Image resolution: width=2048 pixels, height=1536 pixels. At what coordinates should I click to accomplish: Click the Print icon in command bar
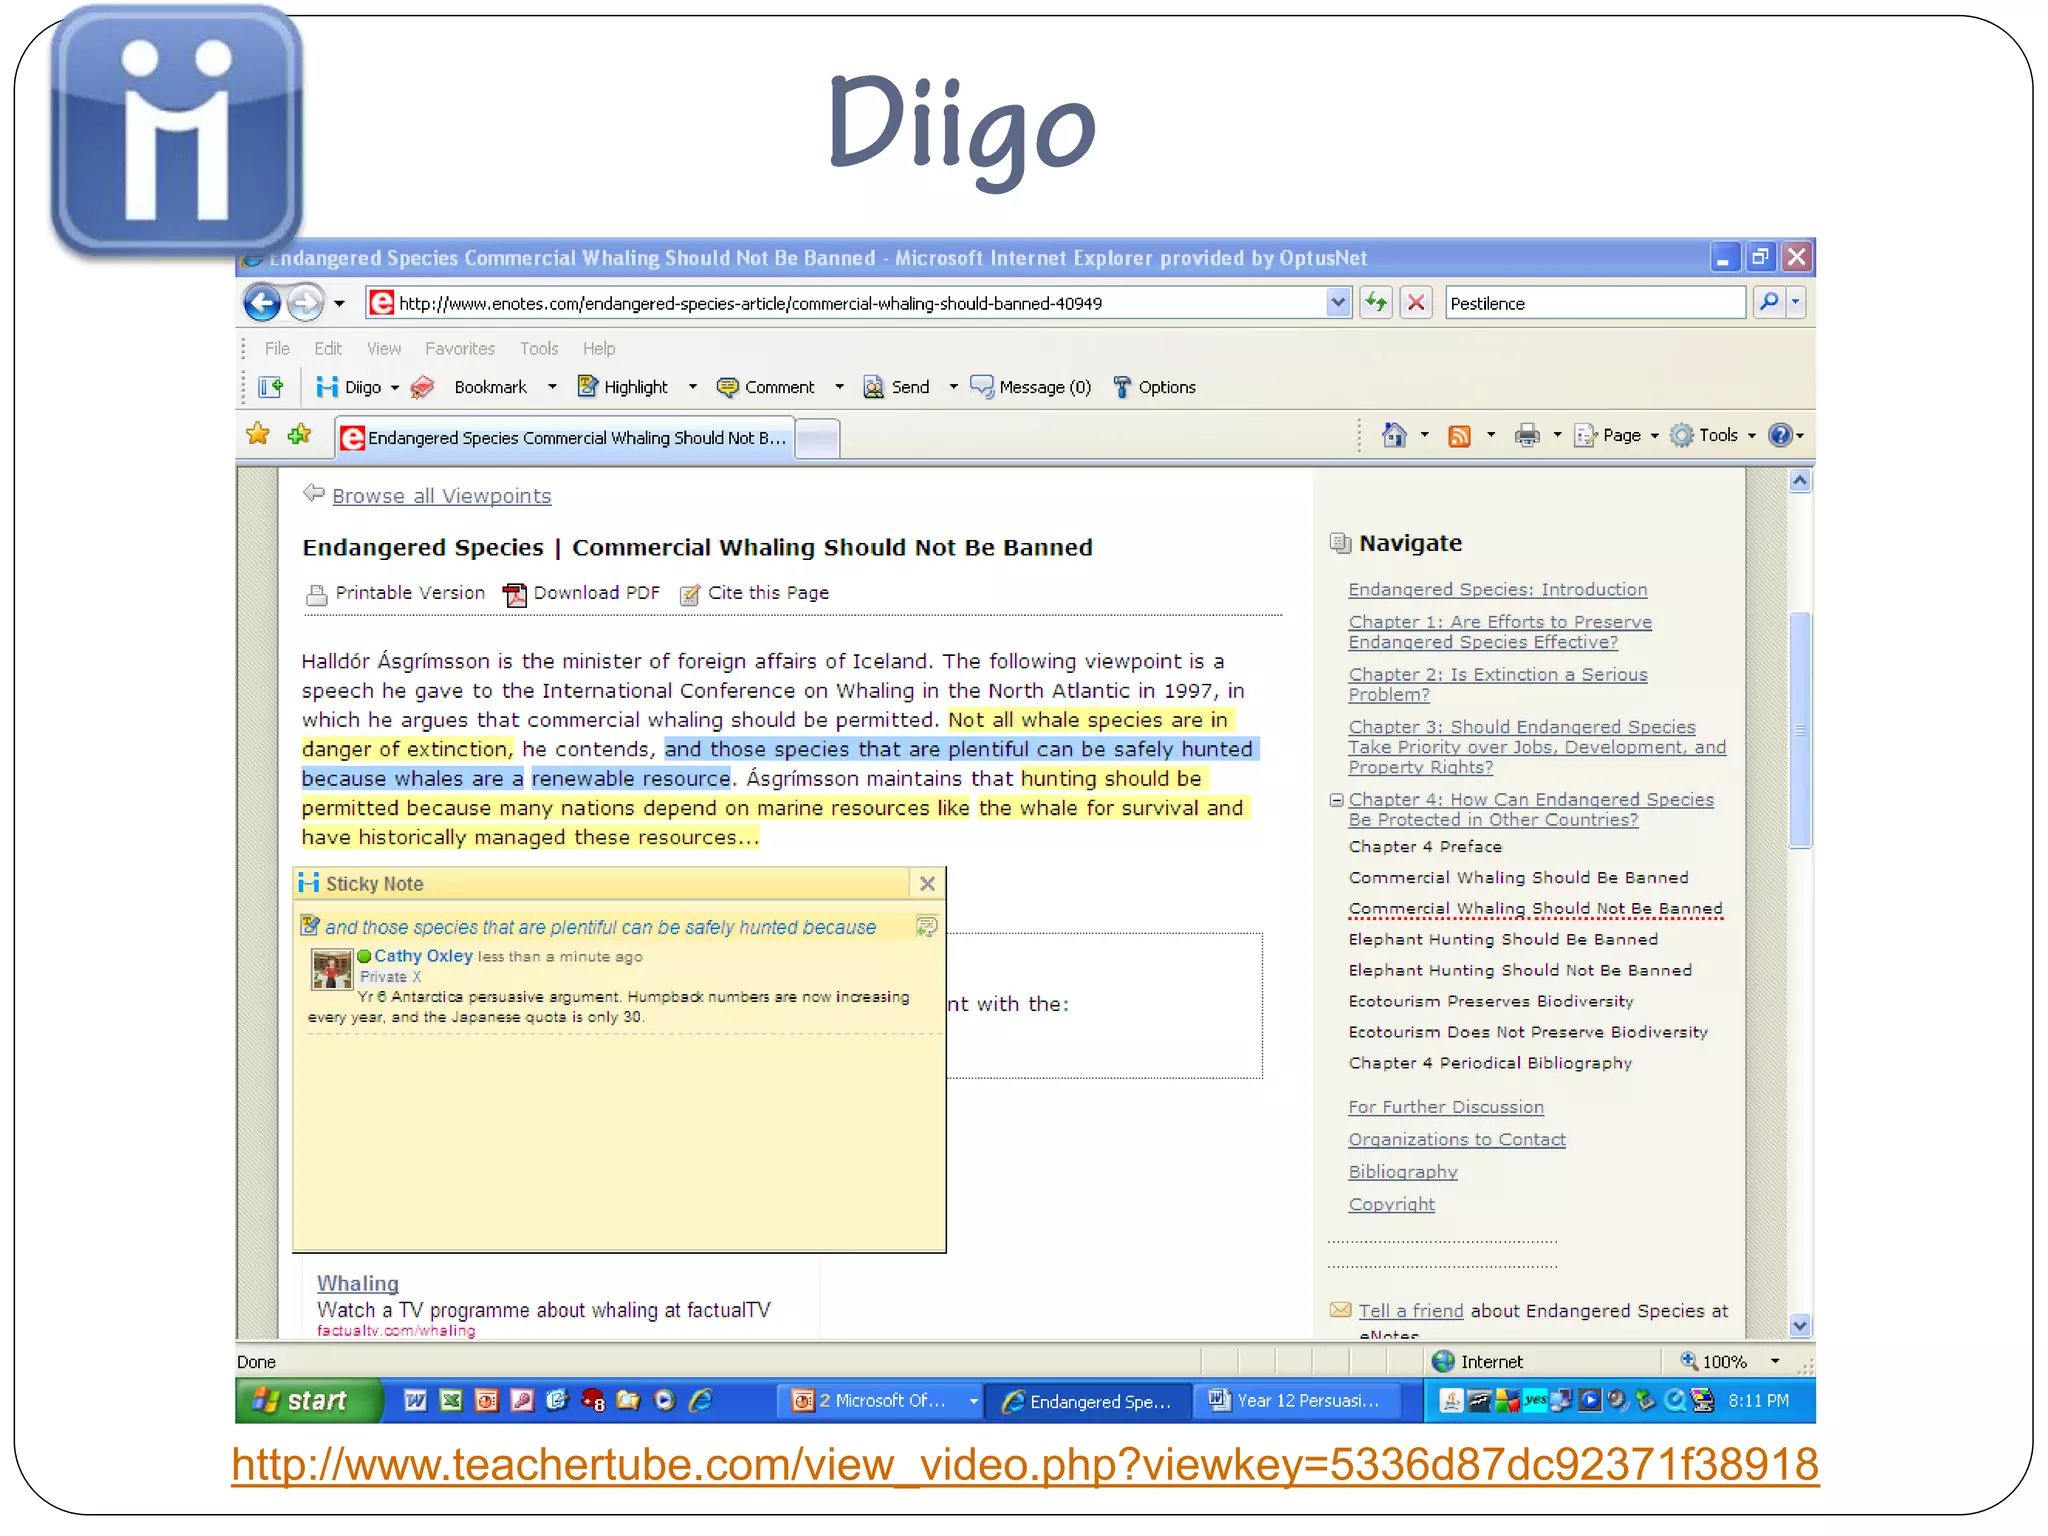tap(1527, 435)
